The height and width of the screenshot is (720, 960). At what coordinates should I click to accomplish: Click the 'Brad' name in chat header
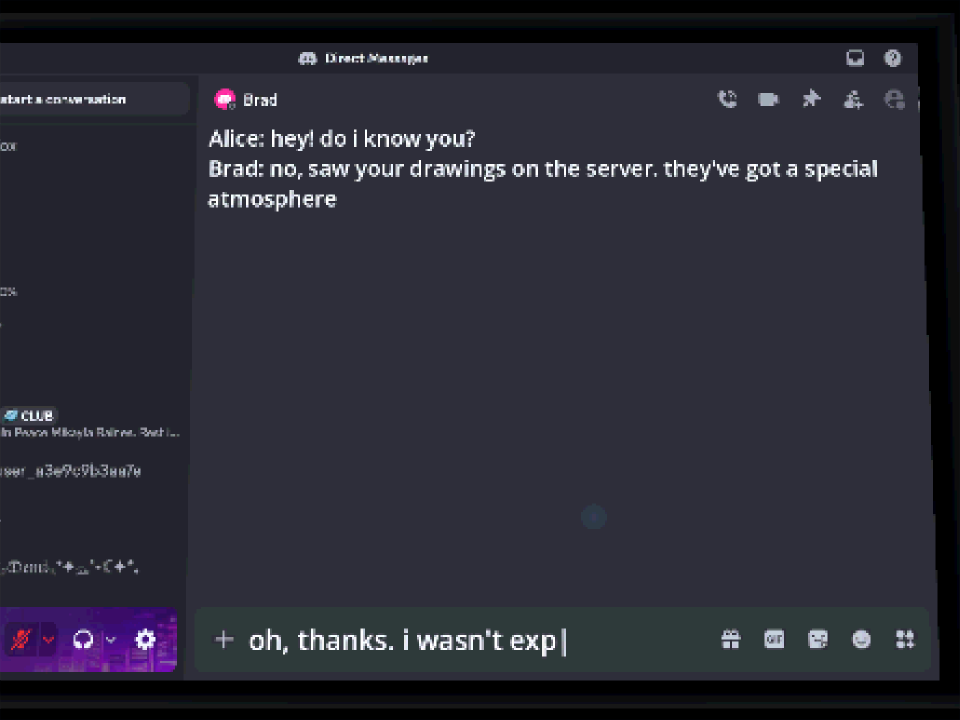pos(260,100)
